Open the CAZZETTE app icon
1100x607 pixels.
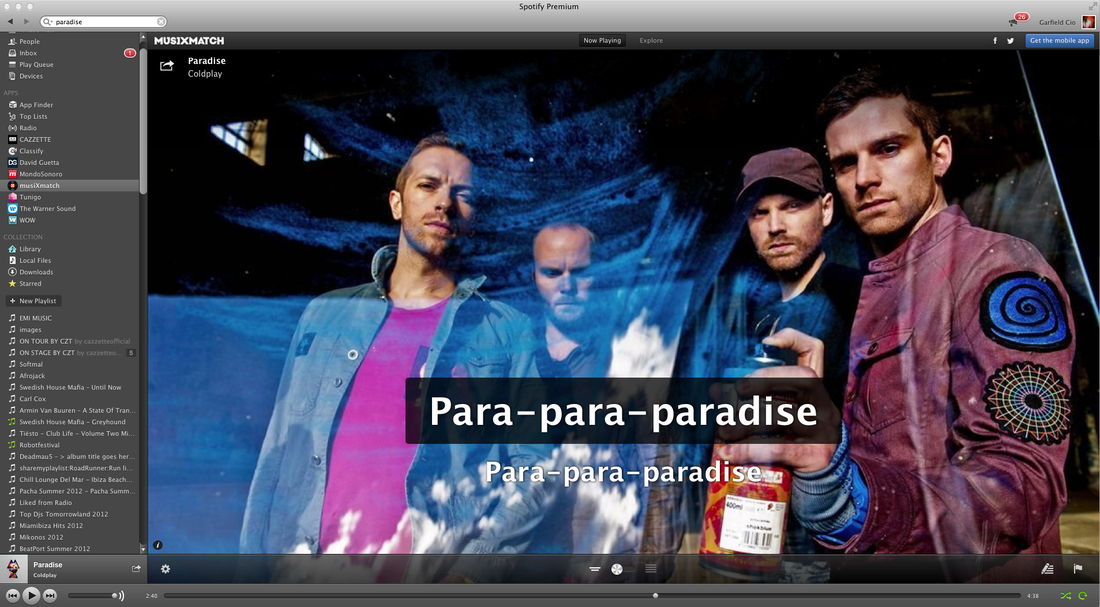click(x=12, y=140)
